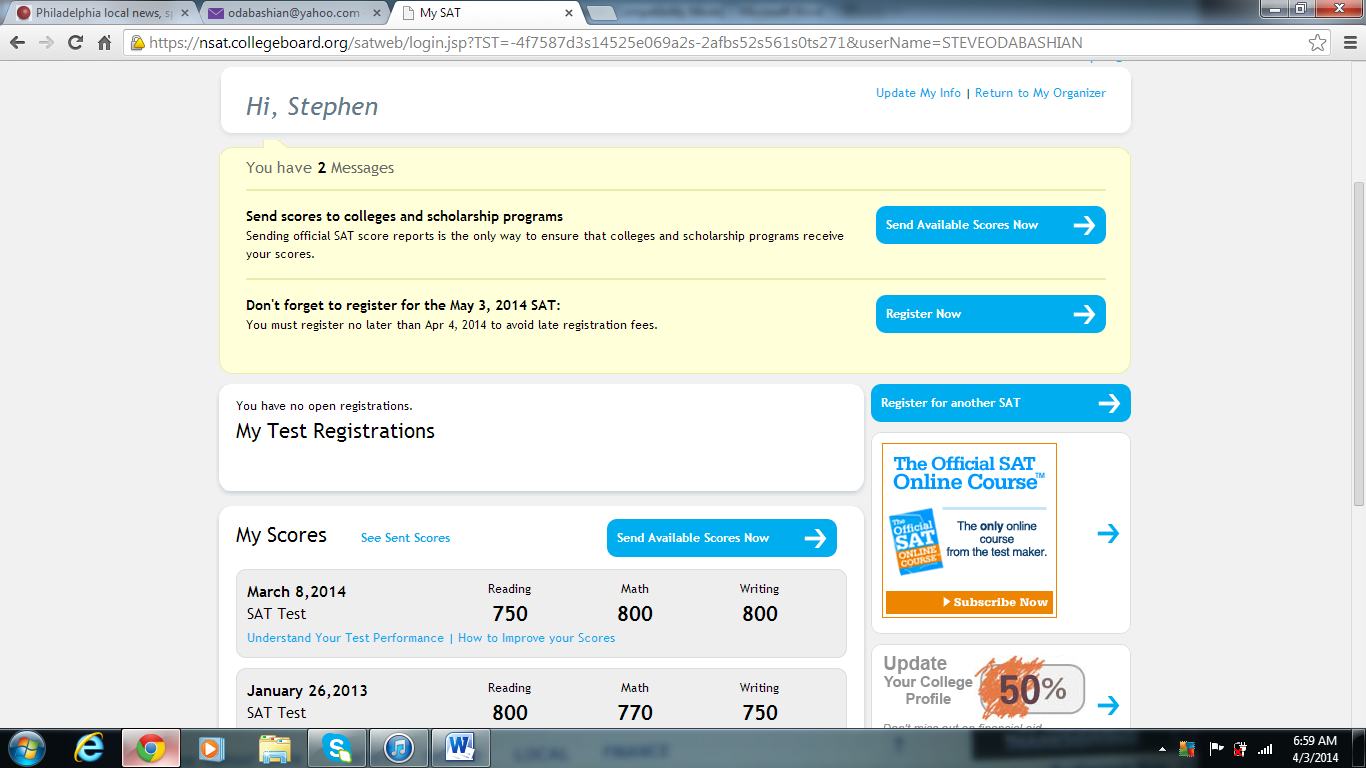Launch Internet Explorer from the taskbar
1366x768 pixels.
(x=89, y=747)
